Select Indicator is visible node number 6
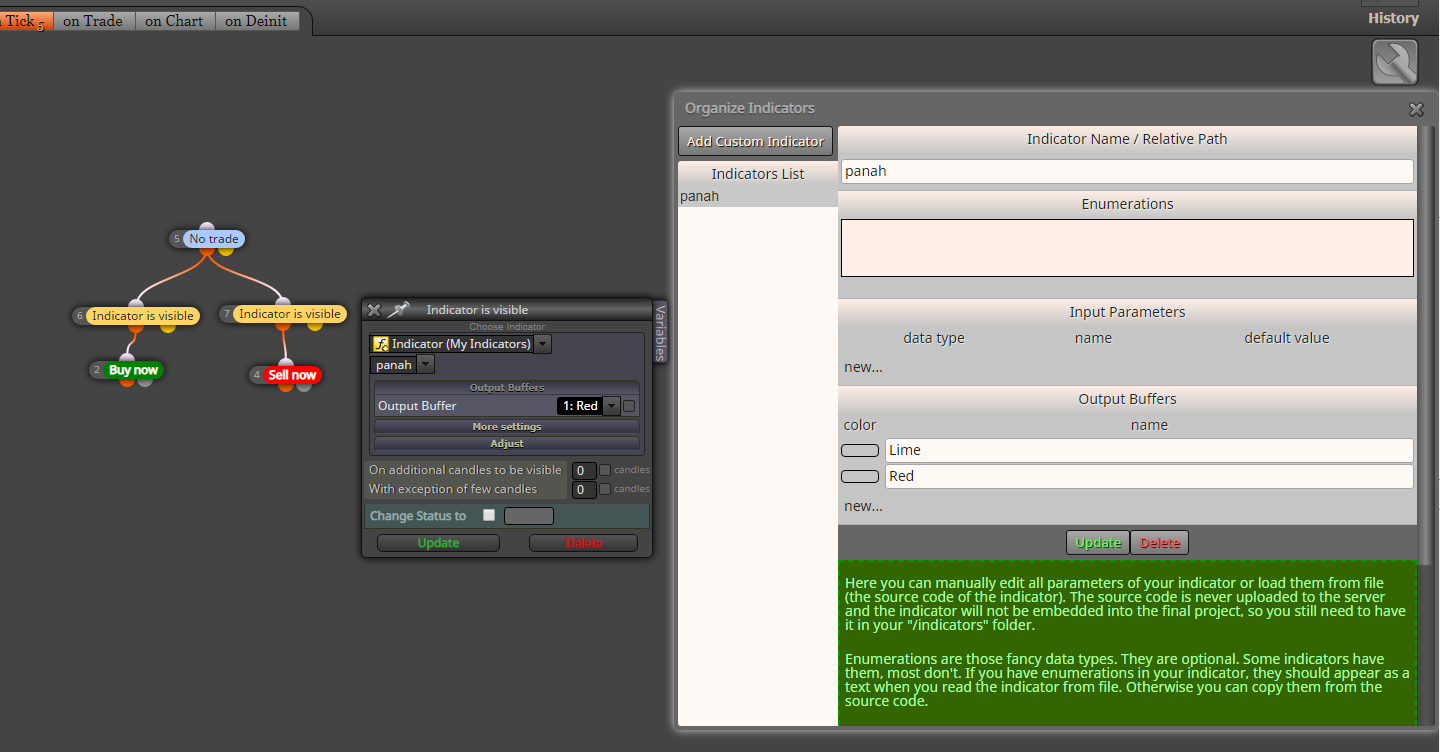The width and height of the screenshot is (1440, 752). point(143,316)
